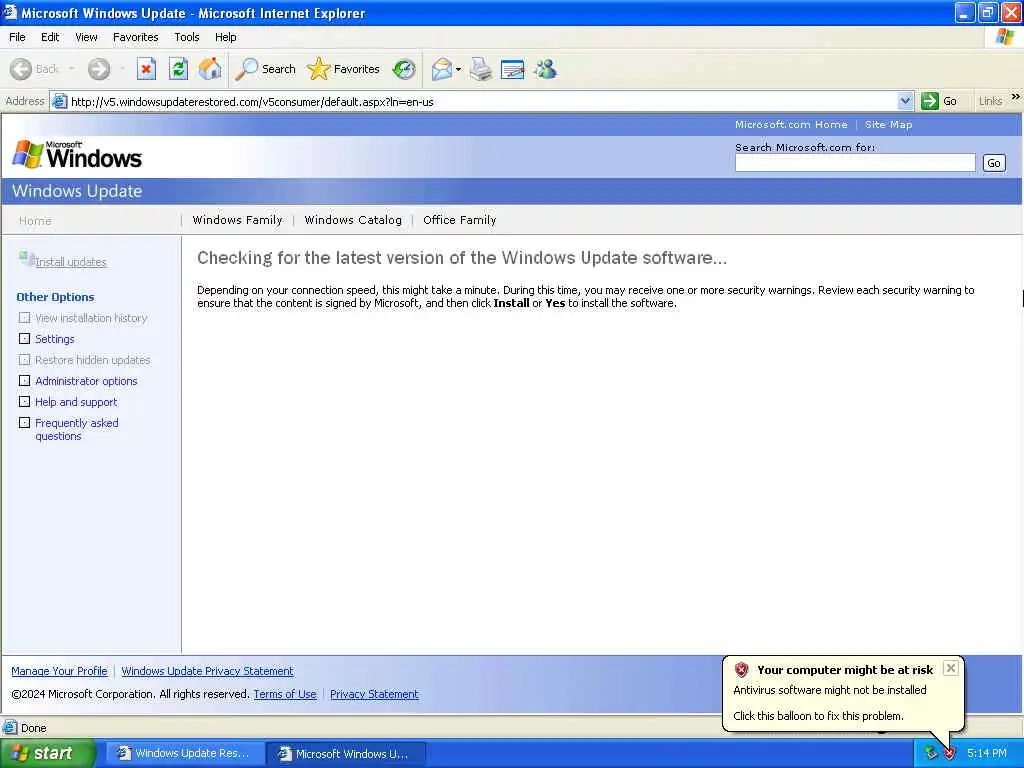
Task: Click the page icon in the address bar
Action: [60, 101]
